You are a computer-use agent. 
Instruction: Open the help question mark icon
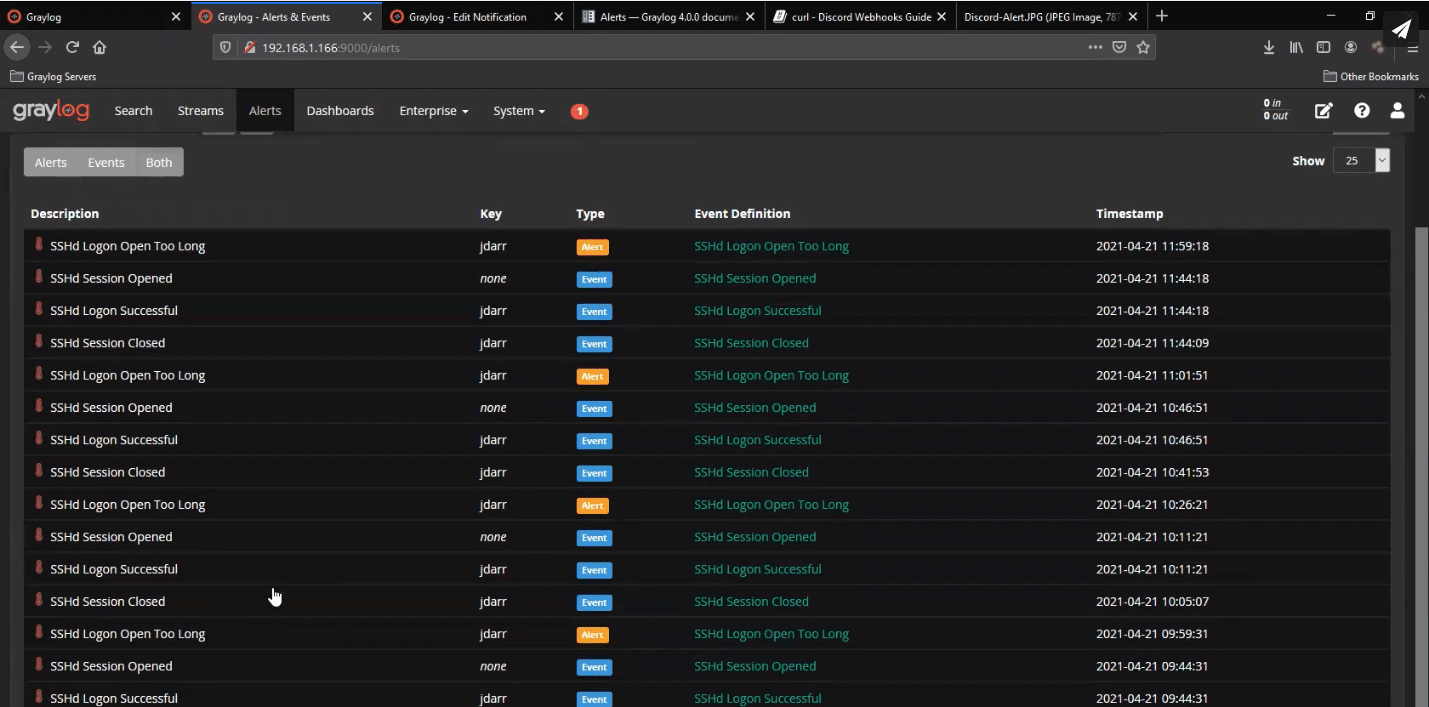pos(1361,111)
